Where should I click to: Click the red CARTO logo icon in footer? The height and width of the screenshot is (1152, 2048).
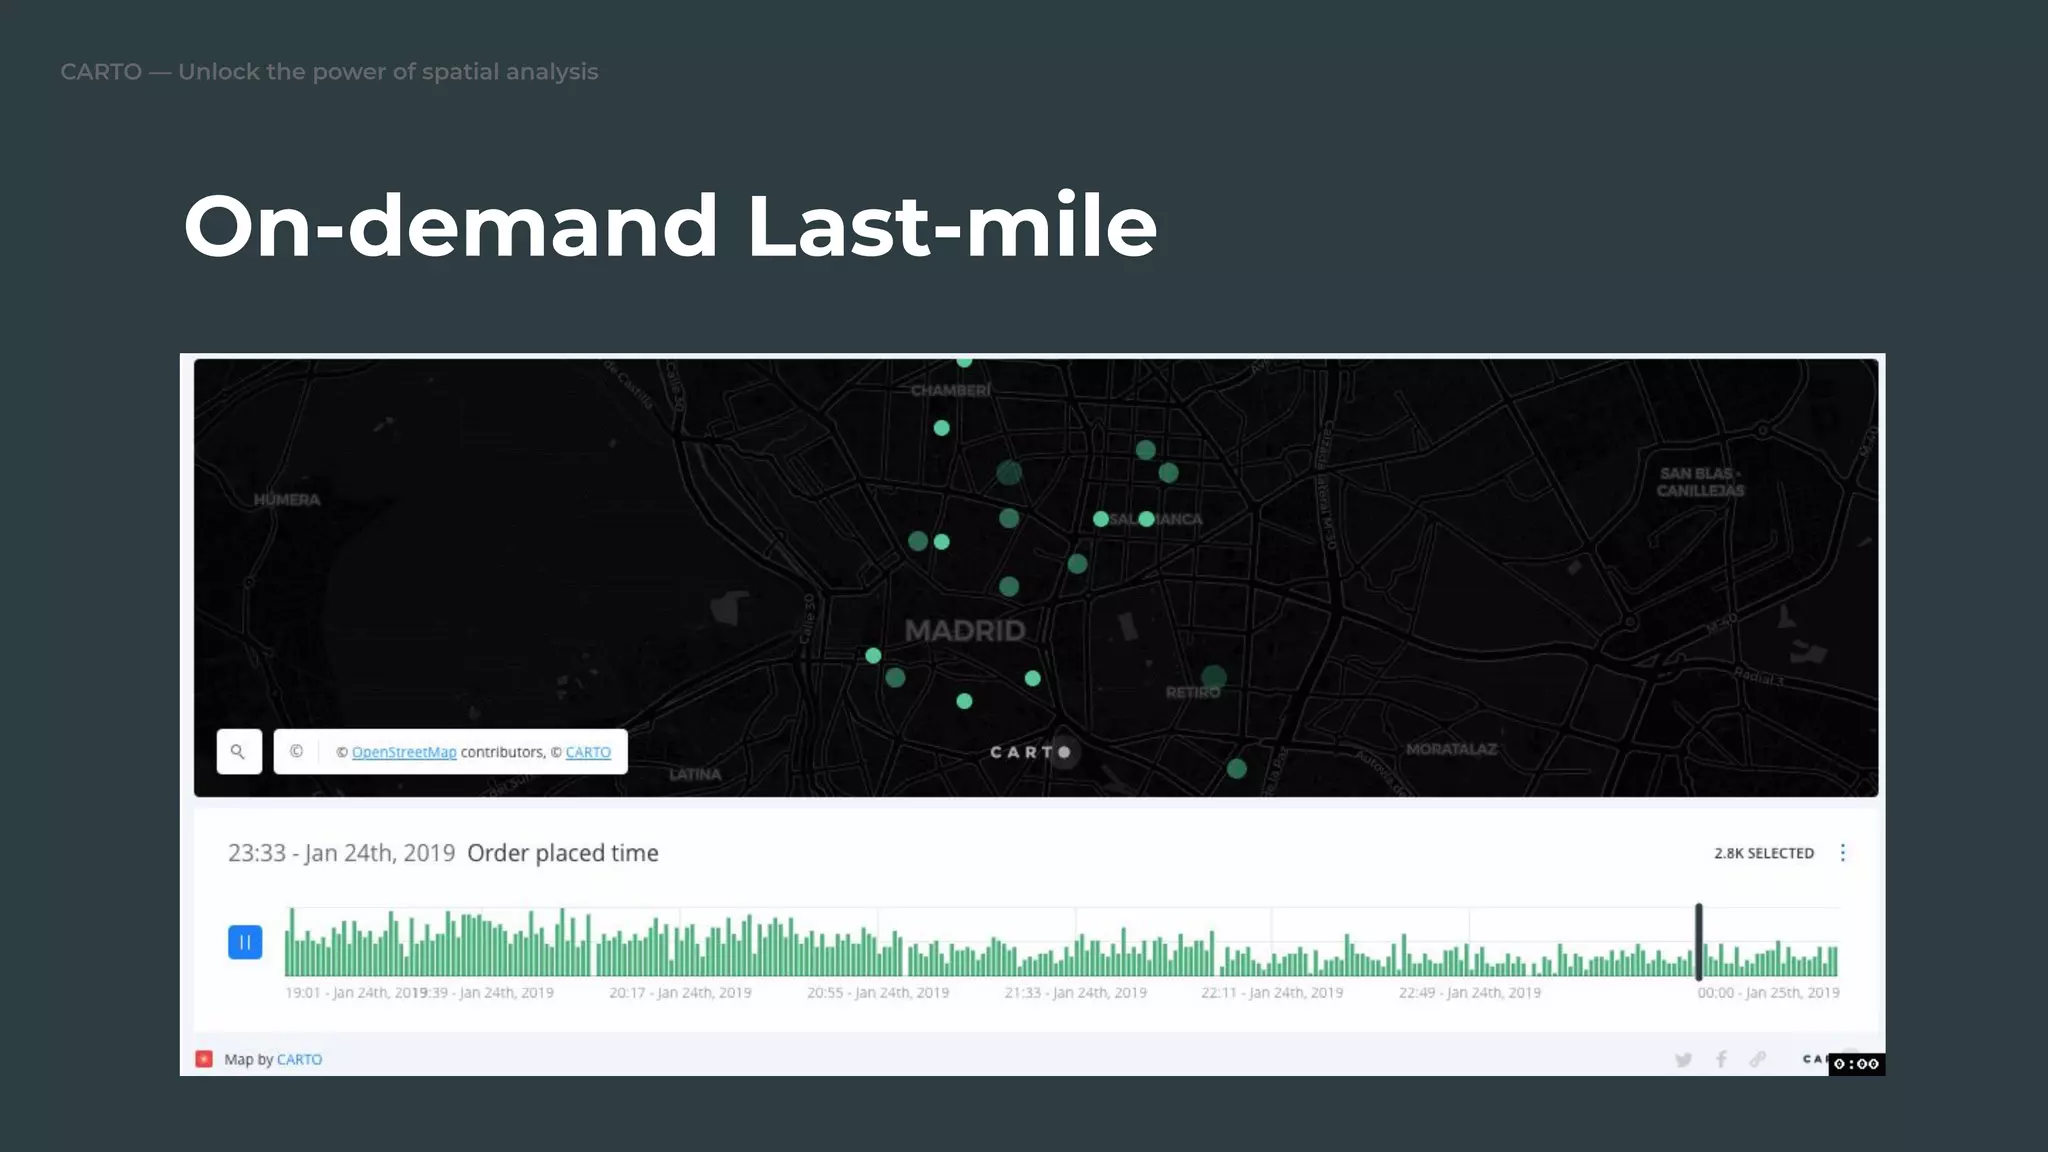coord(204,1059)
